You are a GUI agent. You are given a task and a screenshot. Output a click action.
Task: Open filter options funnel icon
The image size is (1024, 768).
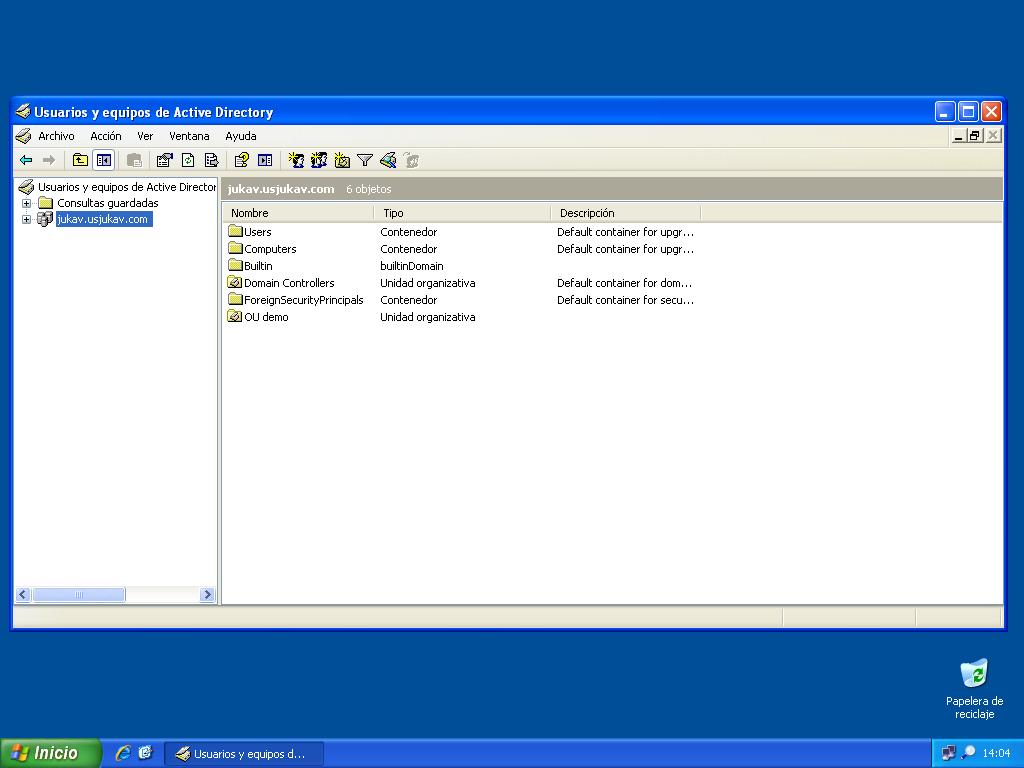click(365, 160)
